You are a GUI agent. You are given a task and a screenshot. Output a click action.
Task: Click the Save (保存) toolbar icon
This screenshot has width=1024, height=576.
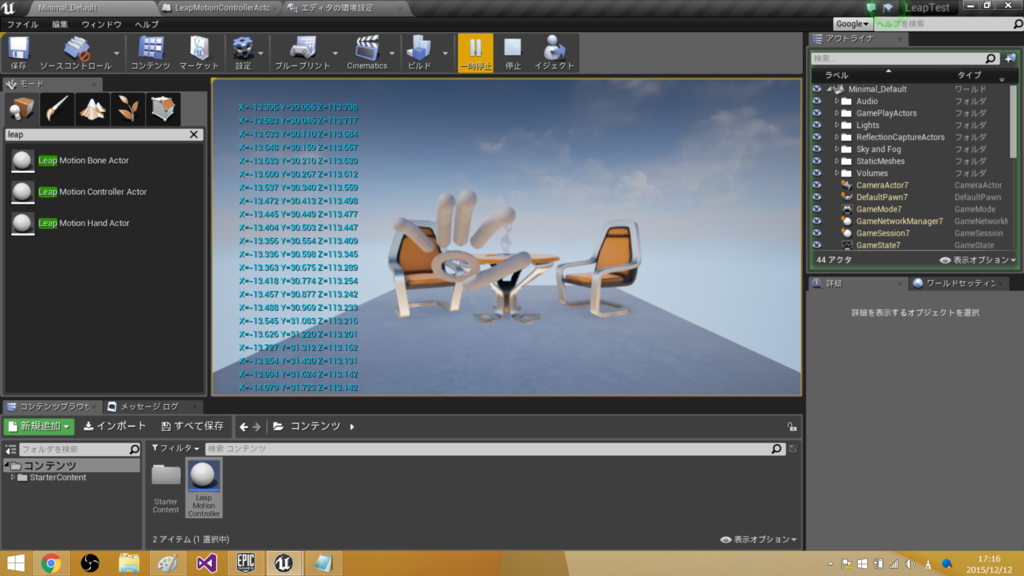point(18,53)
